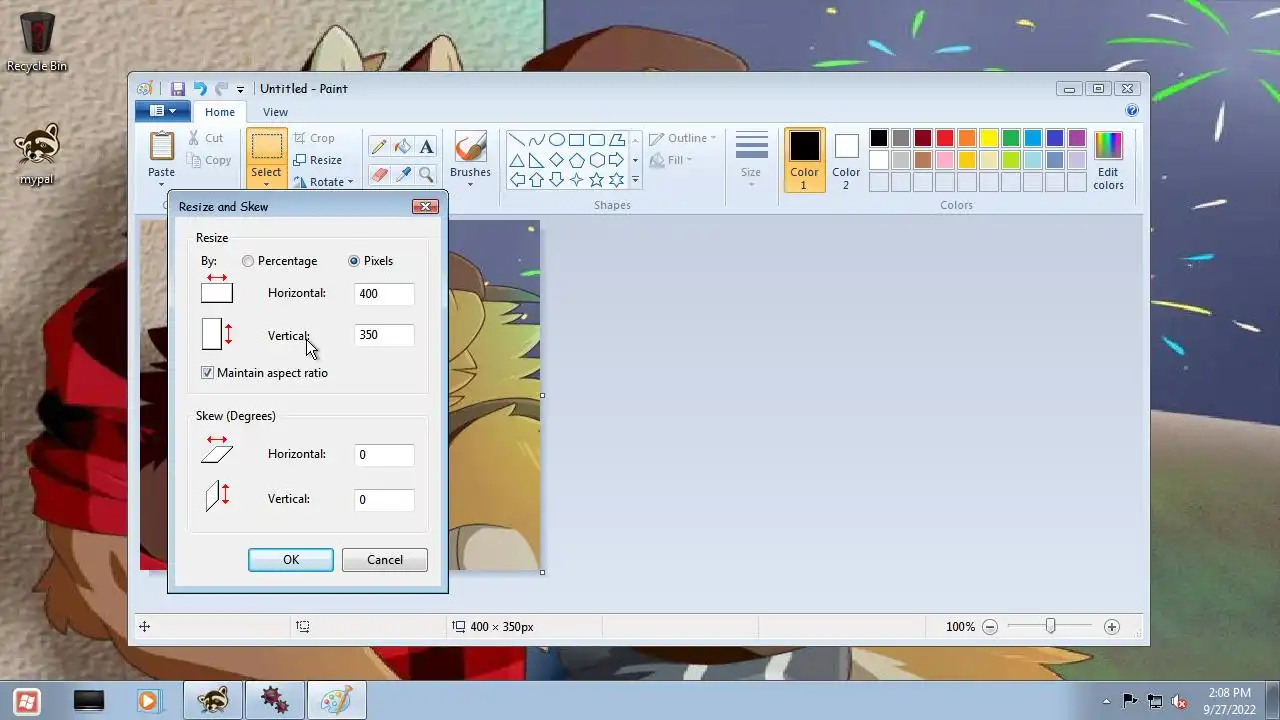Pick the red color swatch
Screen dimensions: 1280x720
(x=945, y=138)
